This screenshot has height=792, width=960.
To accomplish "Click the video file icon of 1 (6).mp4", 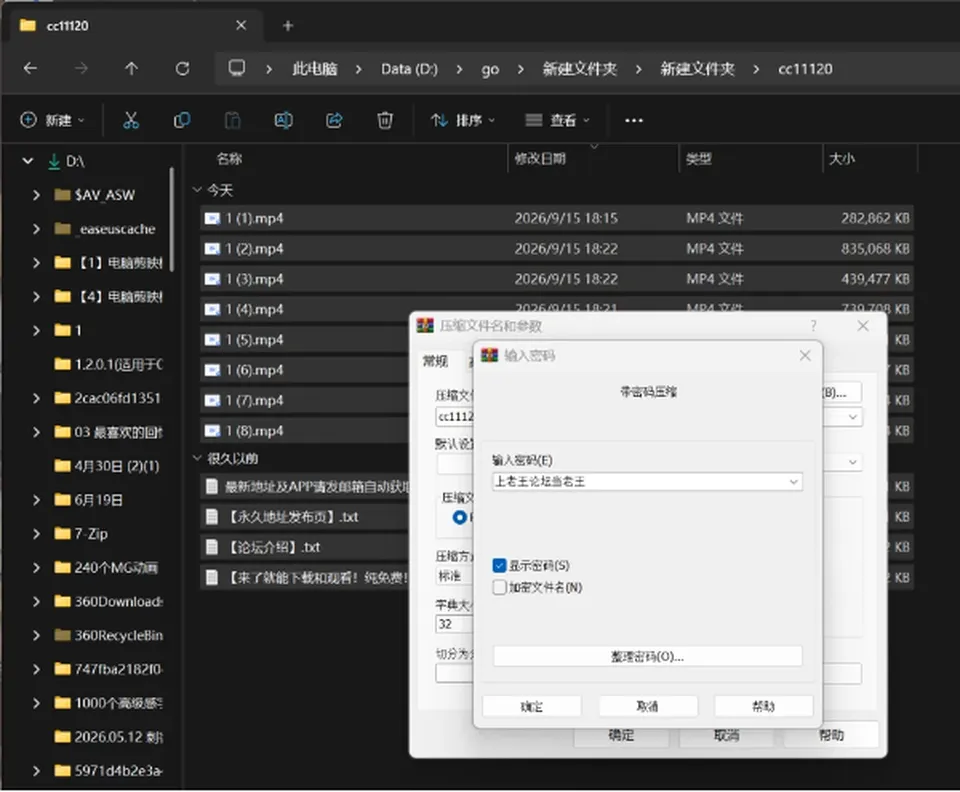I will click(212, 370).
